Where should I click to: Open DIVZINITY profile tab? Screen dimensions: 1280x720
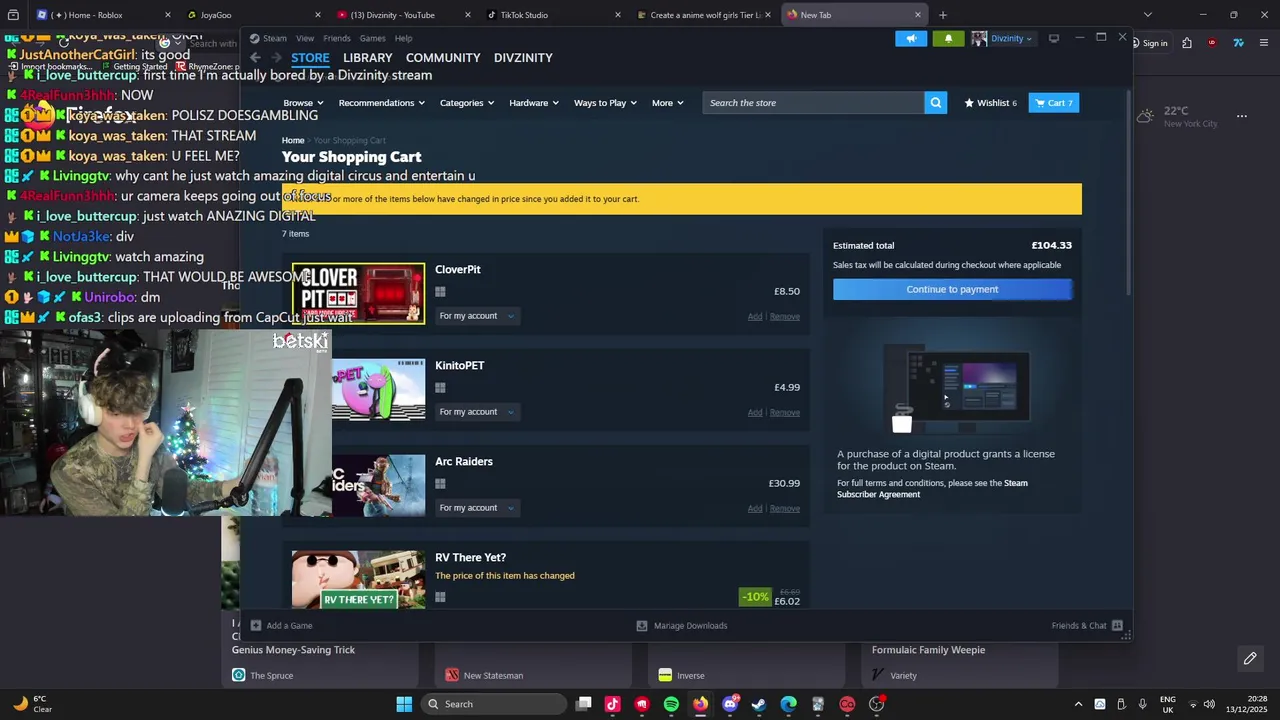click(x=523, y=58)
